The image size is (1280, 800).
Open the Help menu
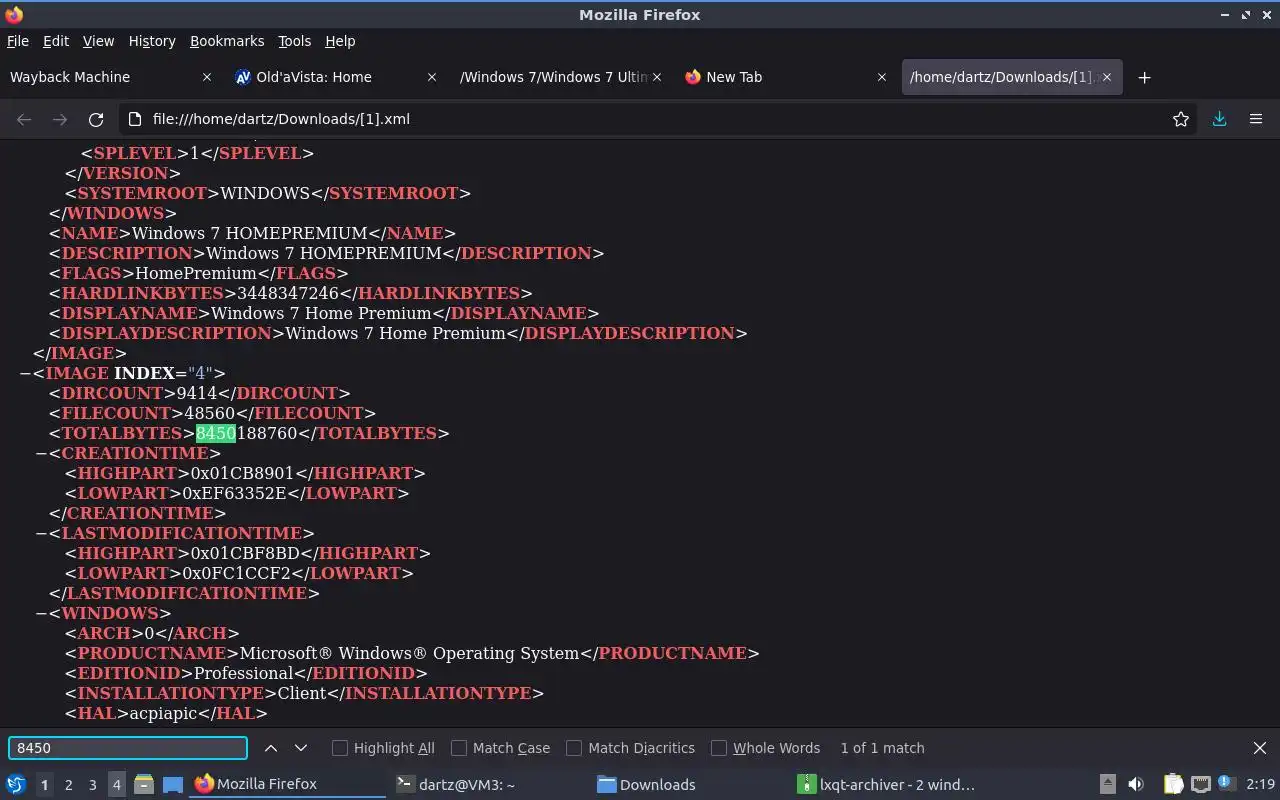(x=340, y=41)
